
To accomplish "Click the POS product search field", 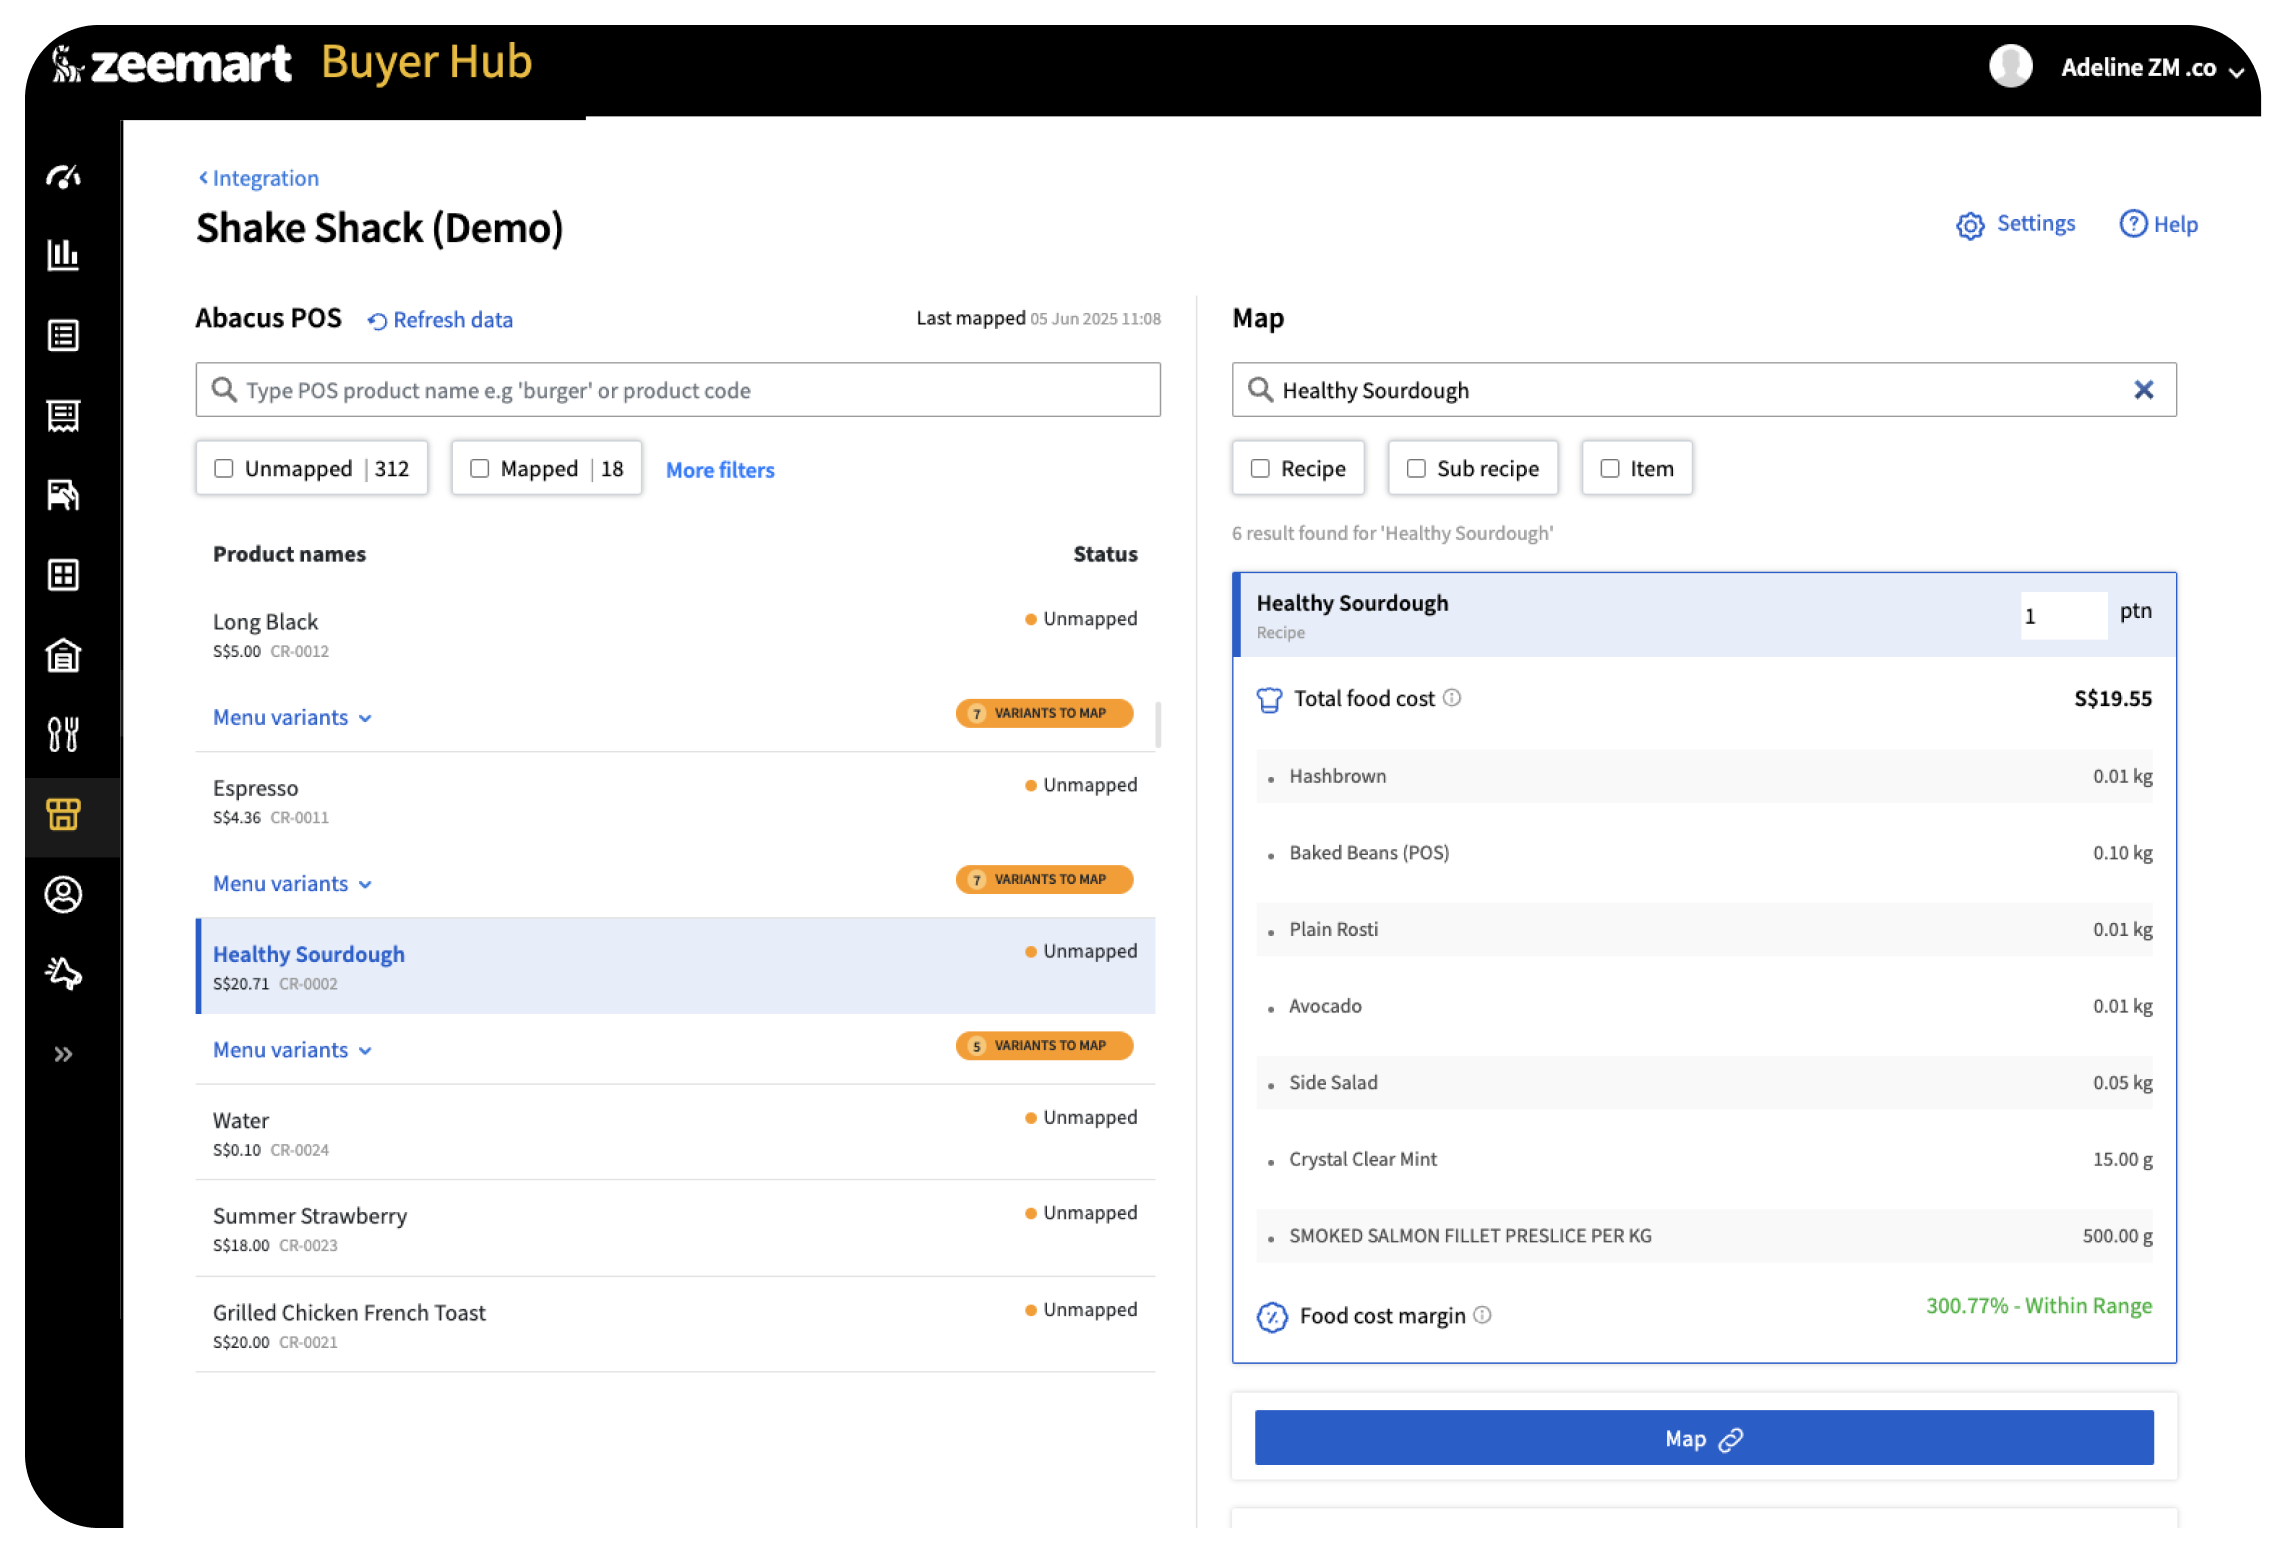I will pos(678,390).
